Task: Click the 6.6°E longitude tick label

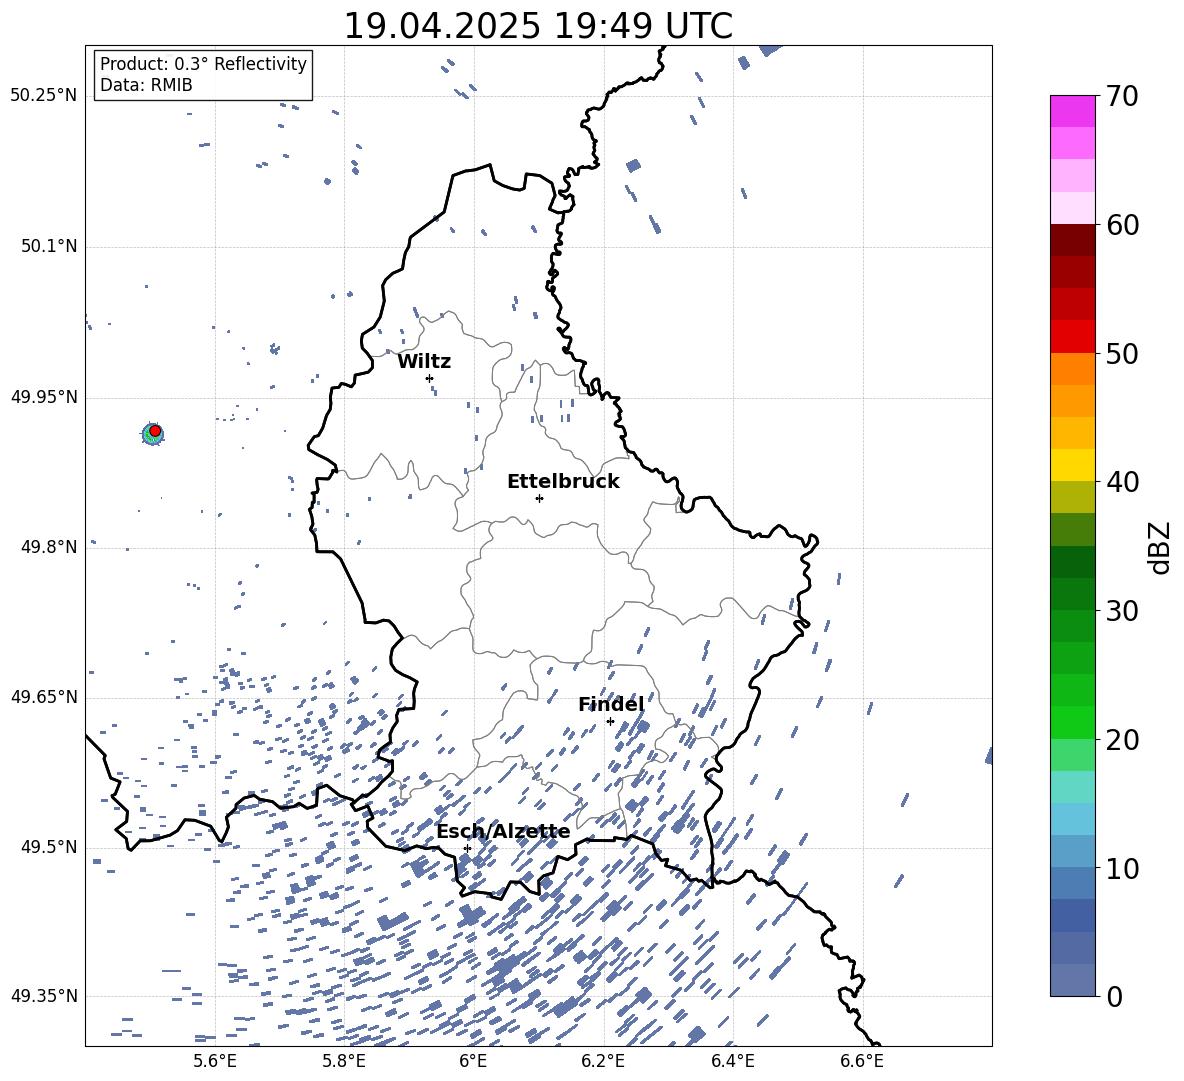Action: point(862,1062)
